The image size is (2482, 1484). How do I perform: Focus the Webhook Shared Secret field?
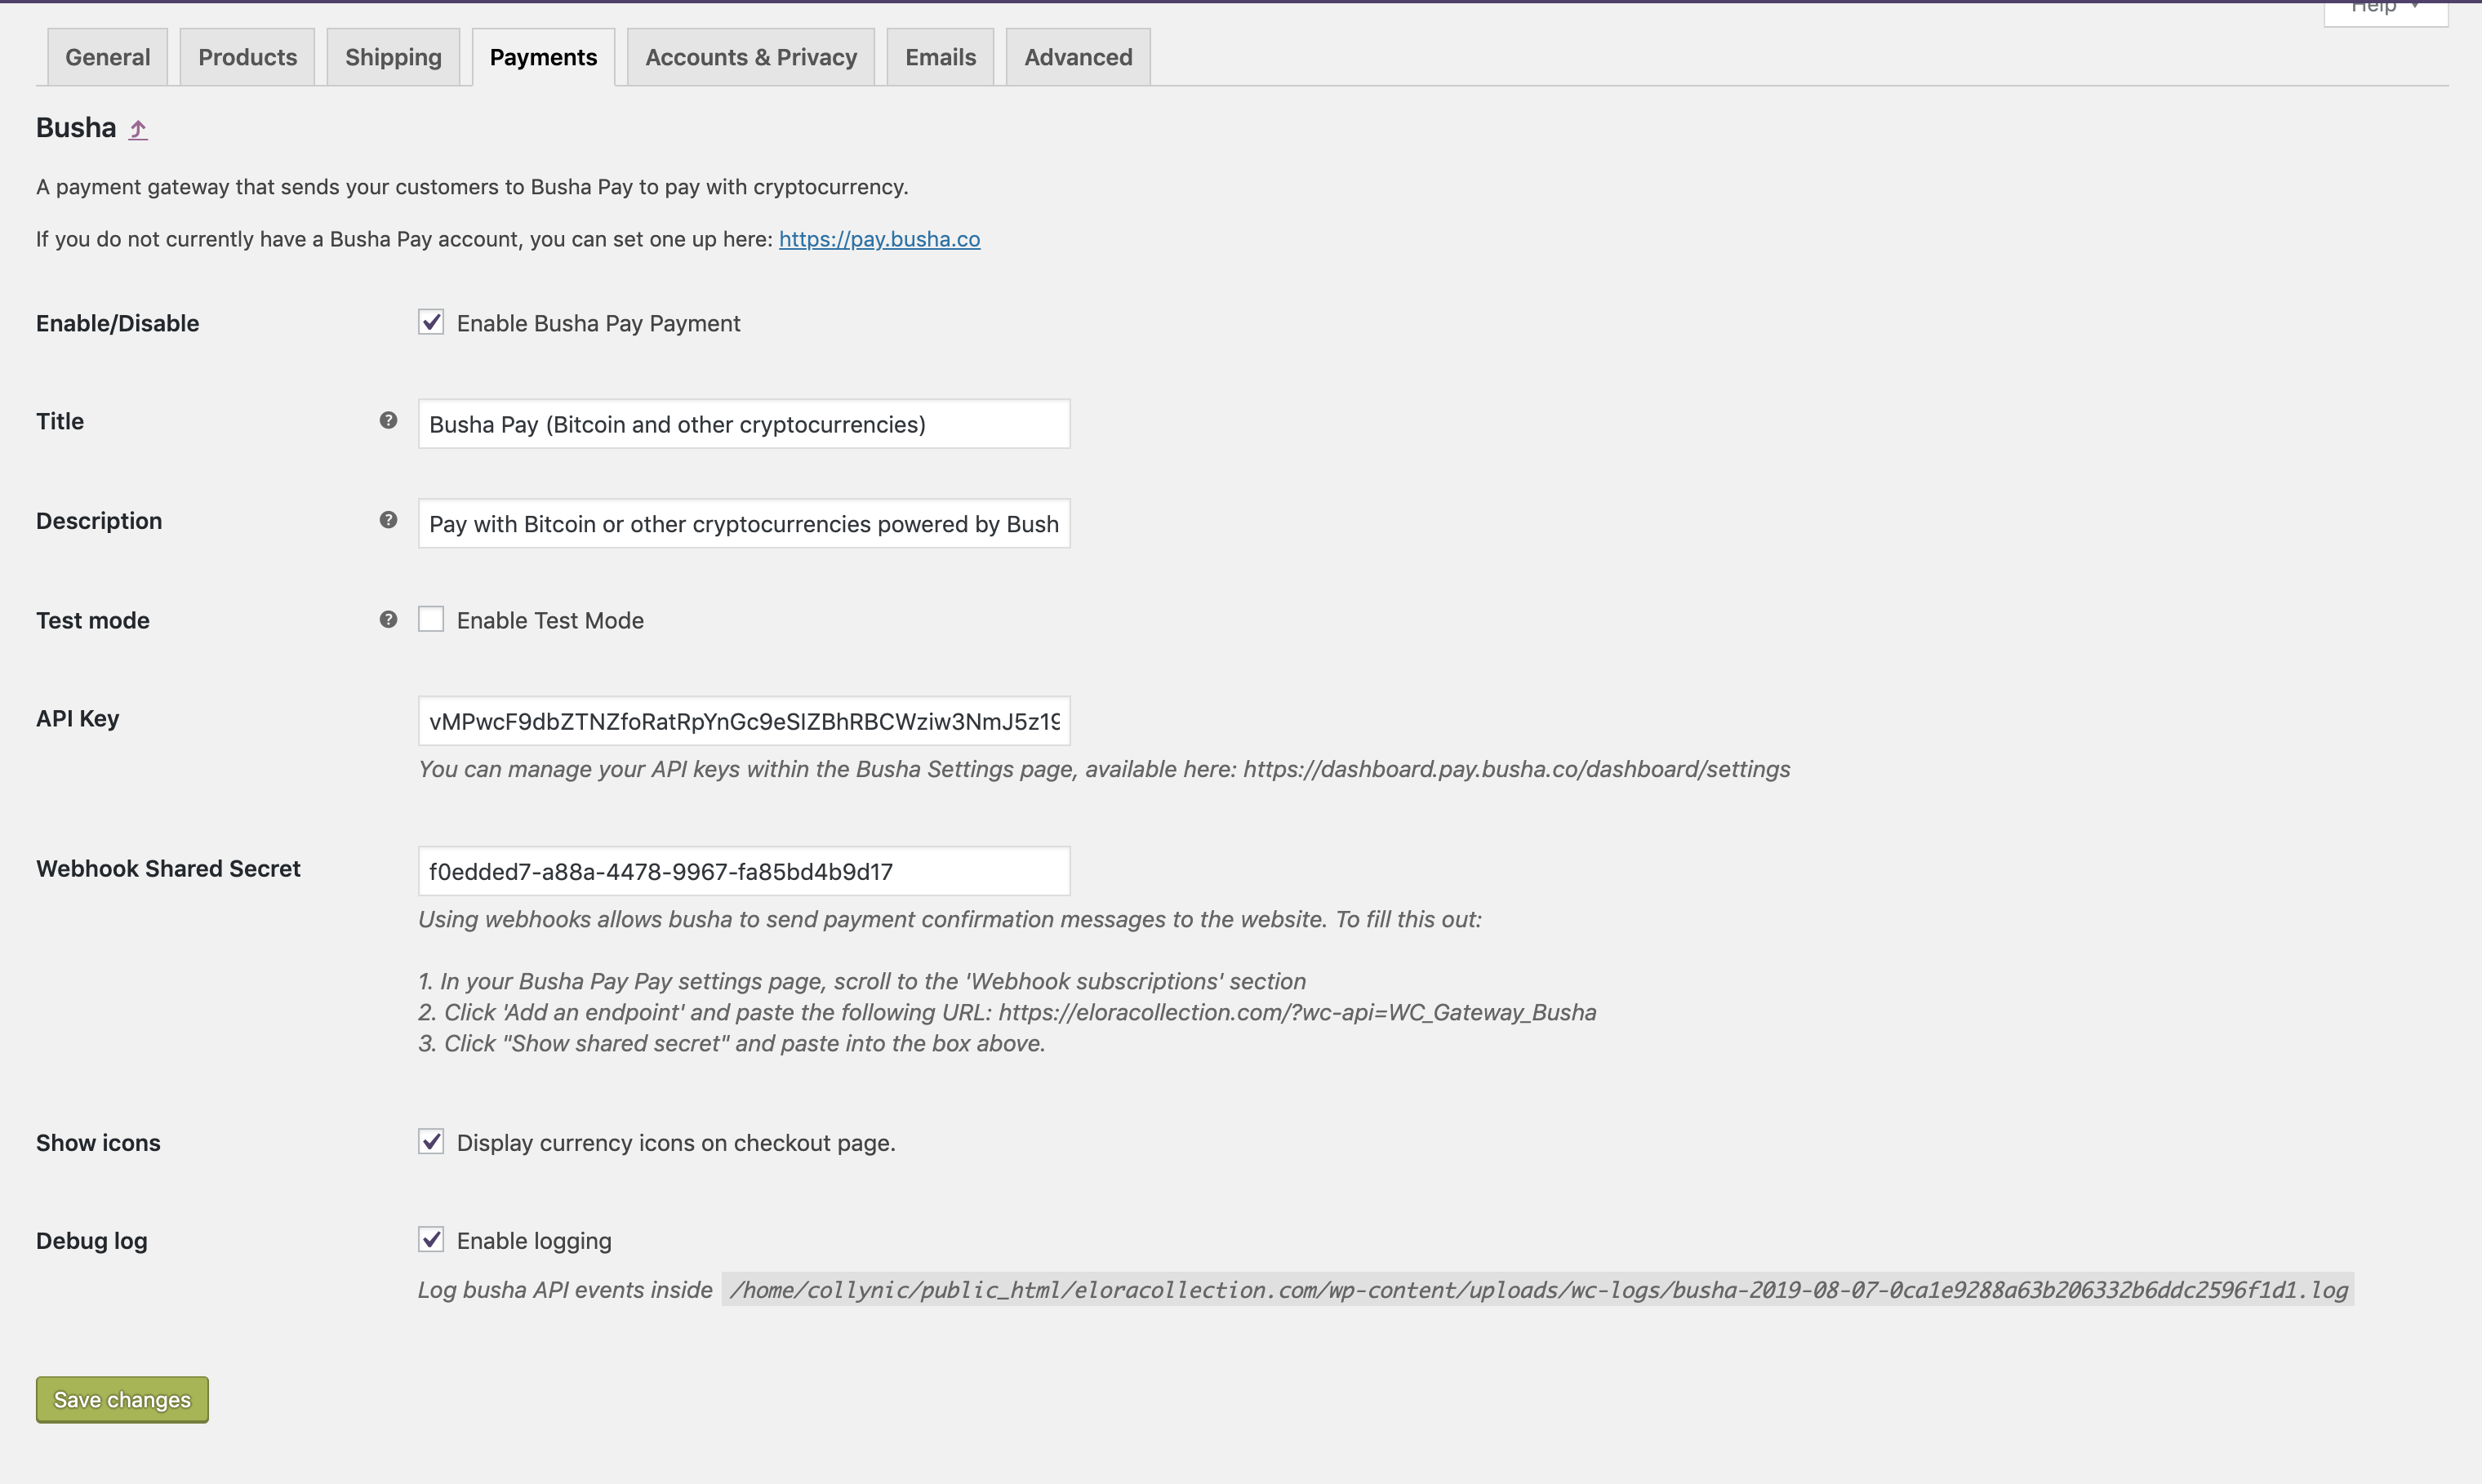(744, 871)
